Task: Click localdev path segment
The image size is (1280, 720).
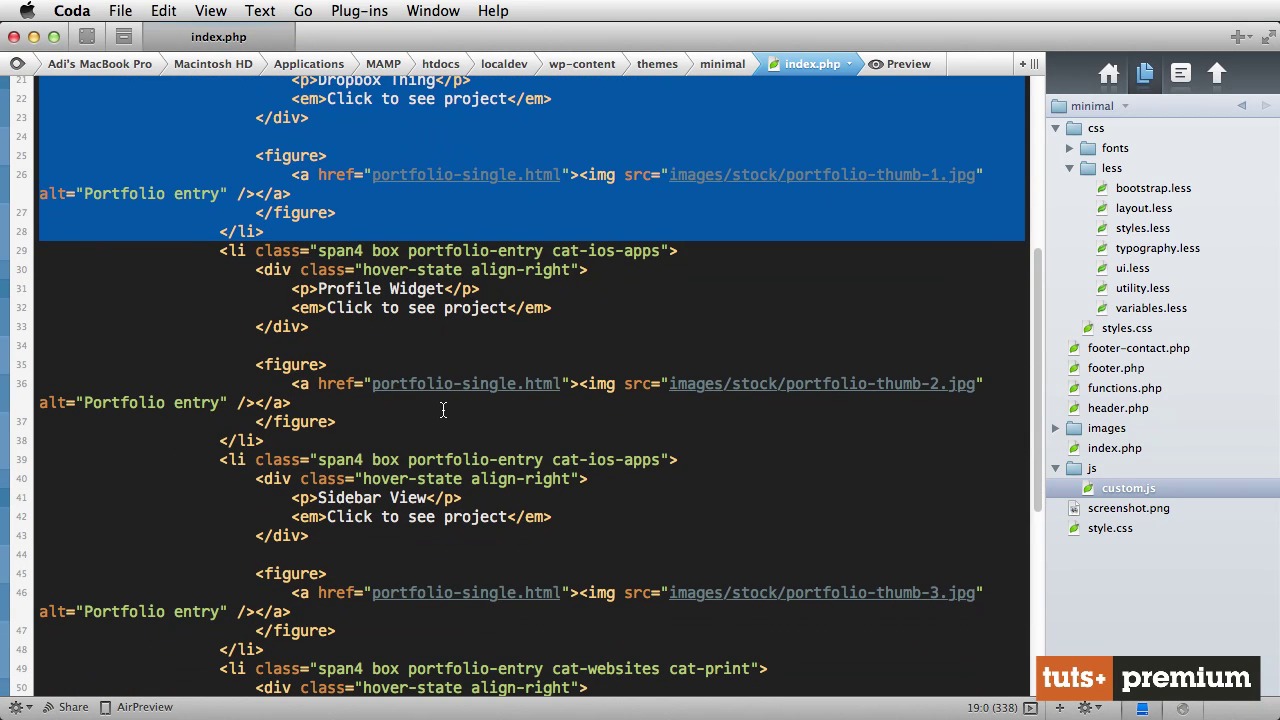Action: pos(504,64)
